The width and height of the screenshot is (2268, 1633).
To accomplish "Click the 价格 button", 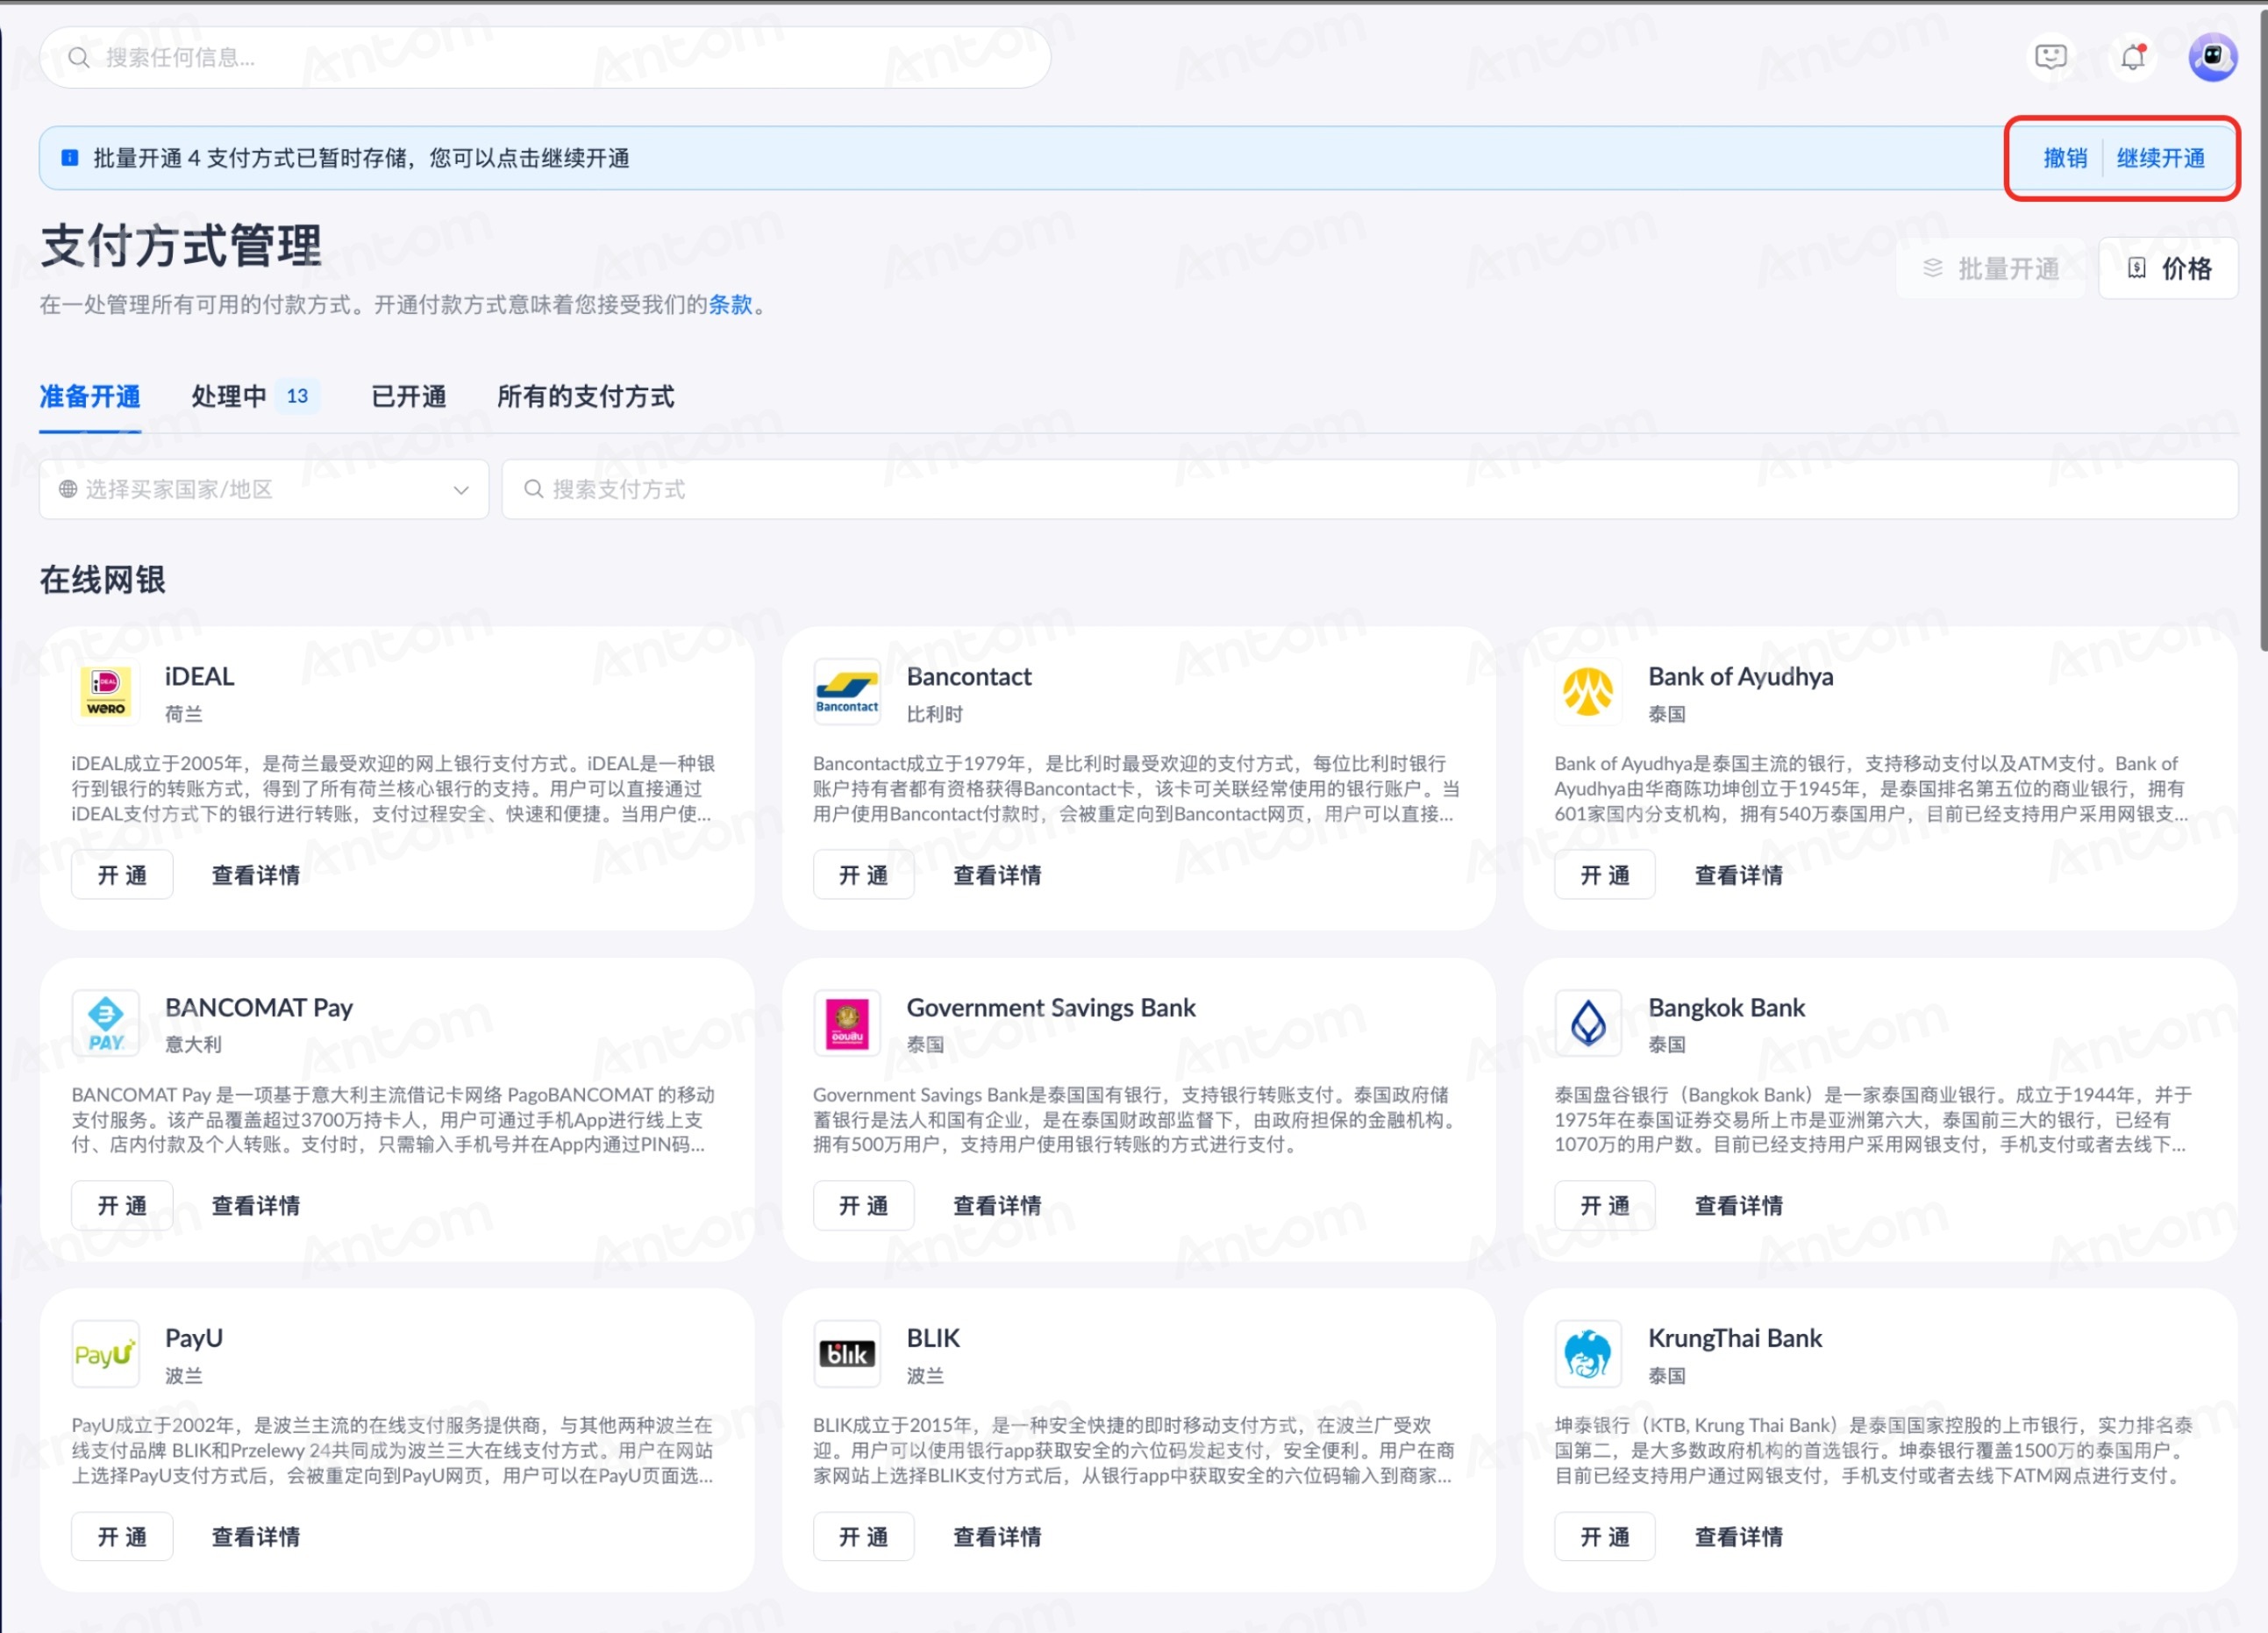I will click(x=2167, y=268).
